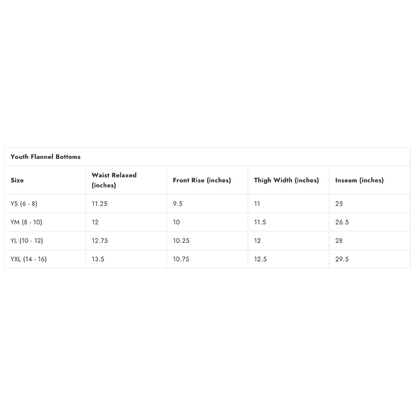This screenshot has height=416, width=416.
Task: Select the 29.5 inseam value
Action: click(x=342, y=259)
